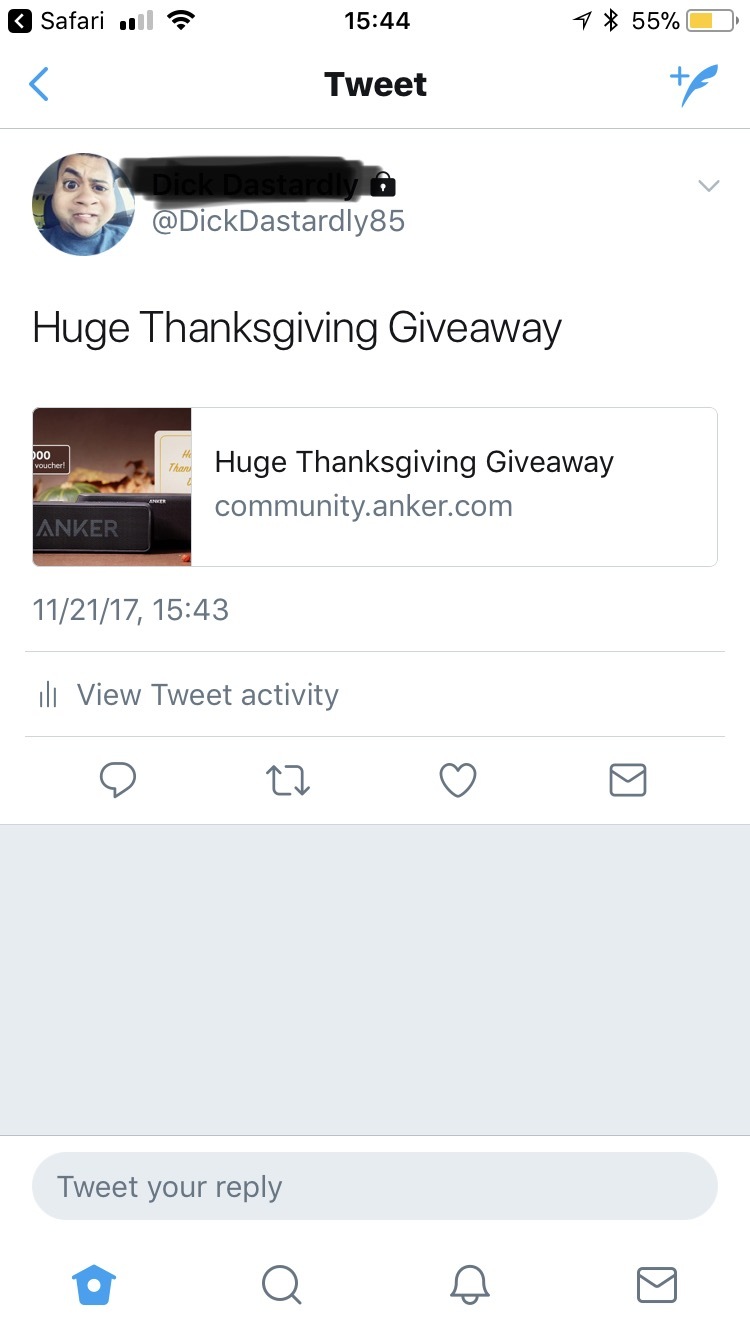Open community.anker.com link card
Screen dimensions: 750x1334
click(x=375, y=487)
